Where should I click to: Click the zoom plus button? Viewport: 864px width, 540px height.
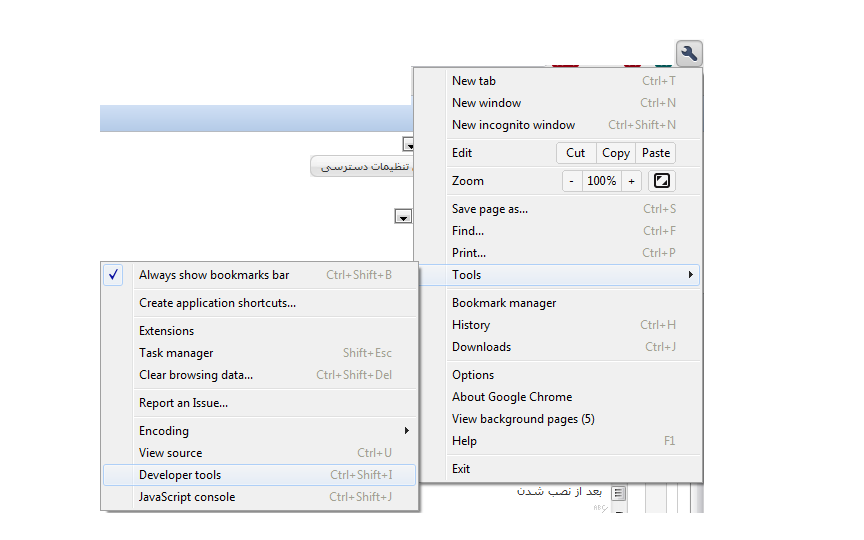tap(631, 181)
